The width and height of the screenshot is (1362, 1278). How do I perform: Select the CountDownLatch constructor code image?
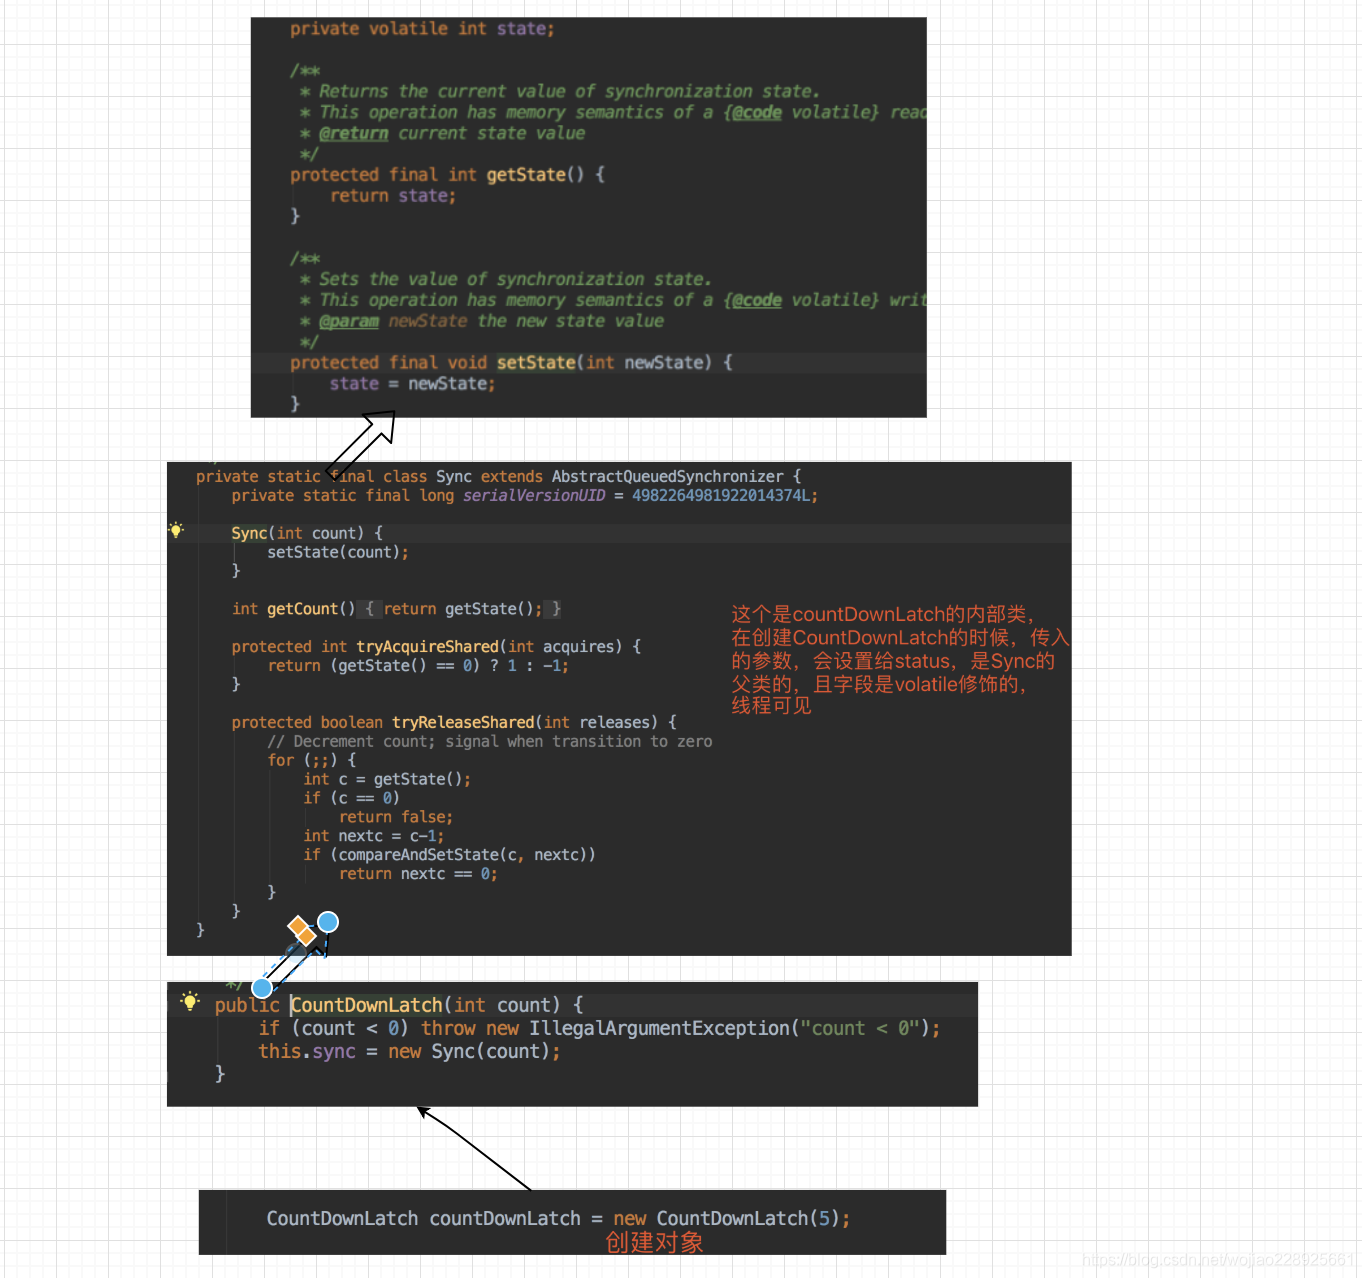[x=572, y=1044]
